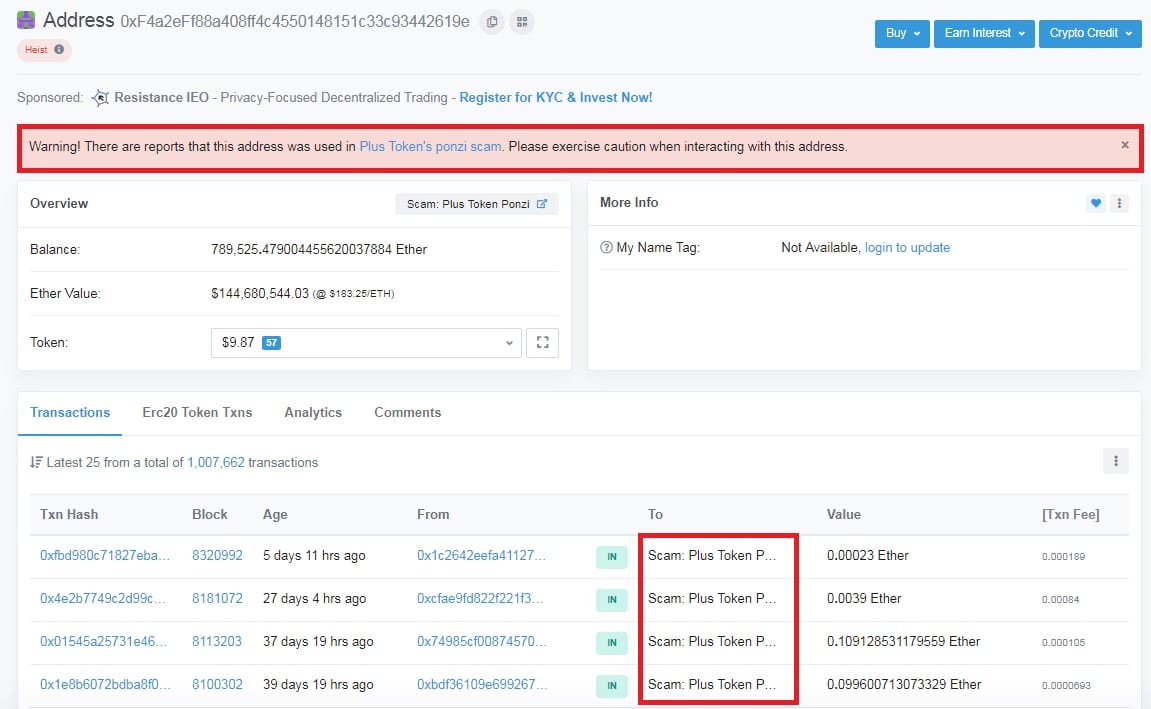Select the 0.0039 Ether value cell
Image resolution: width=1151 pixels, height=709 pixels.
(864, 598)
